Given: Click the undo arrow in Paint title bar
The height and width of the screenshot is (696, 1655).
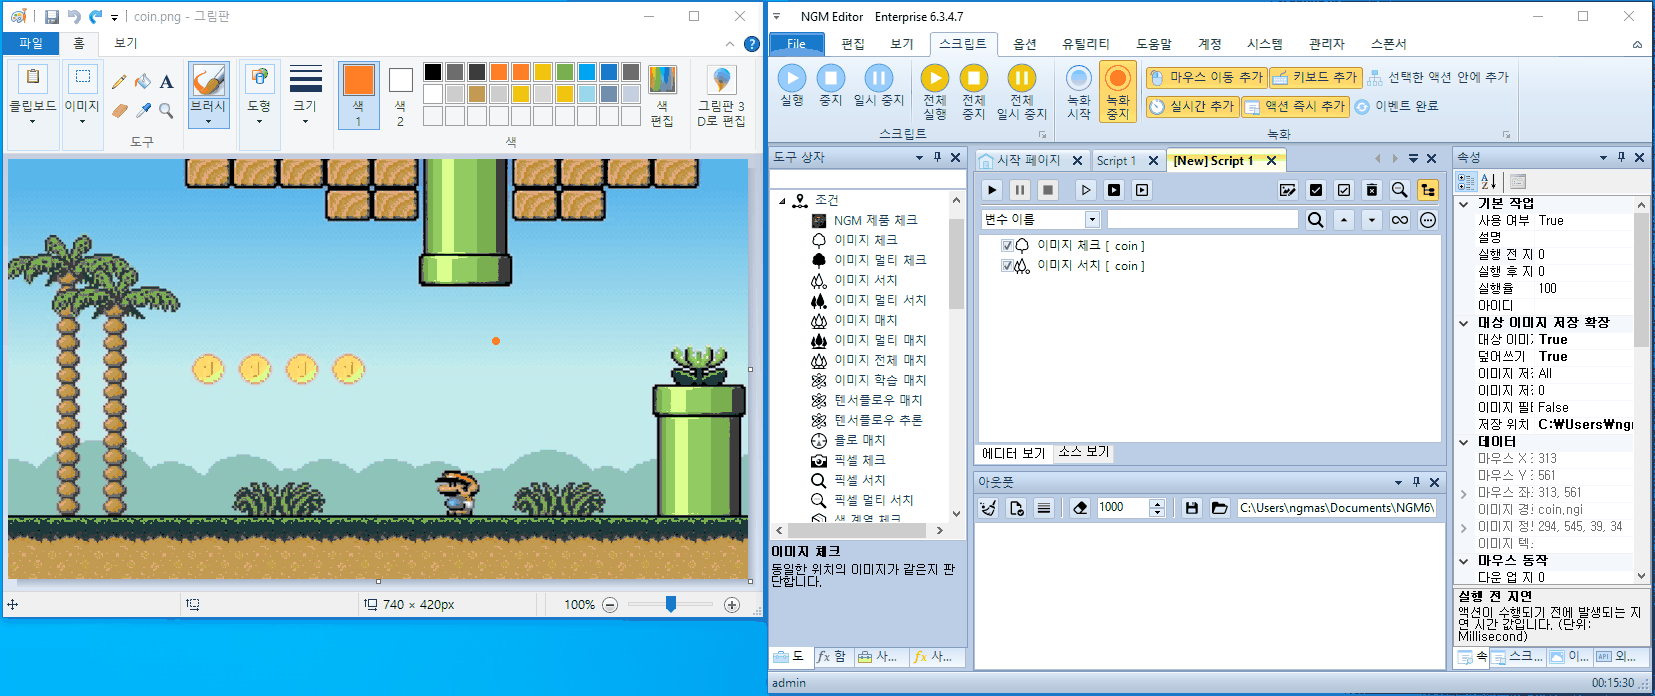Looking at the screenshot, I should click(73, 17).
